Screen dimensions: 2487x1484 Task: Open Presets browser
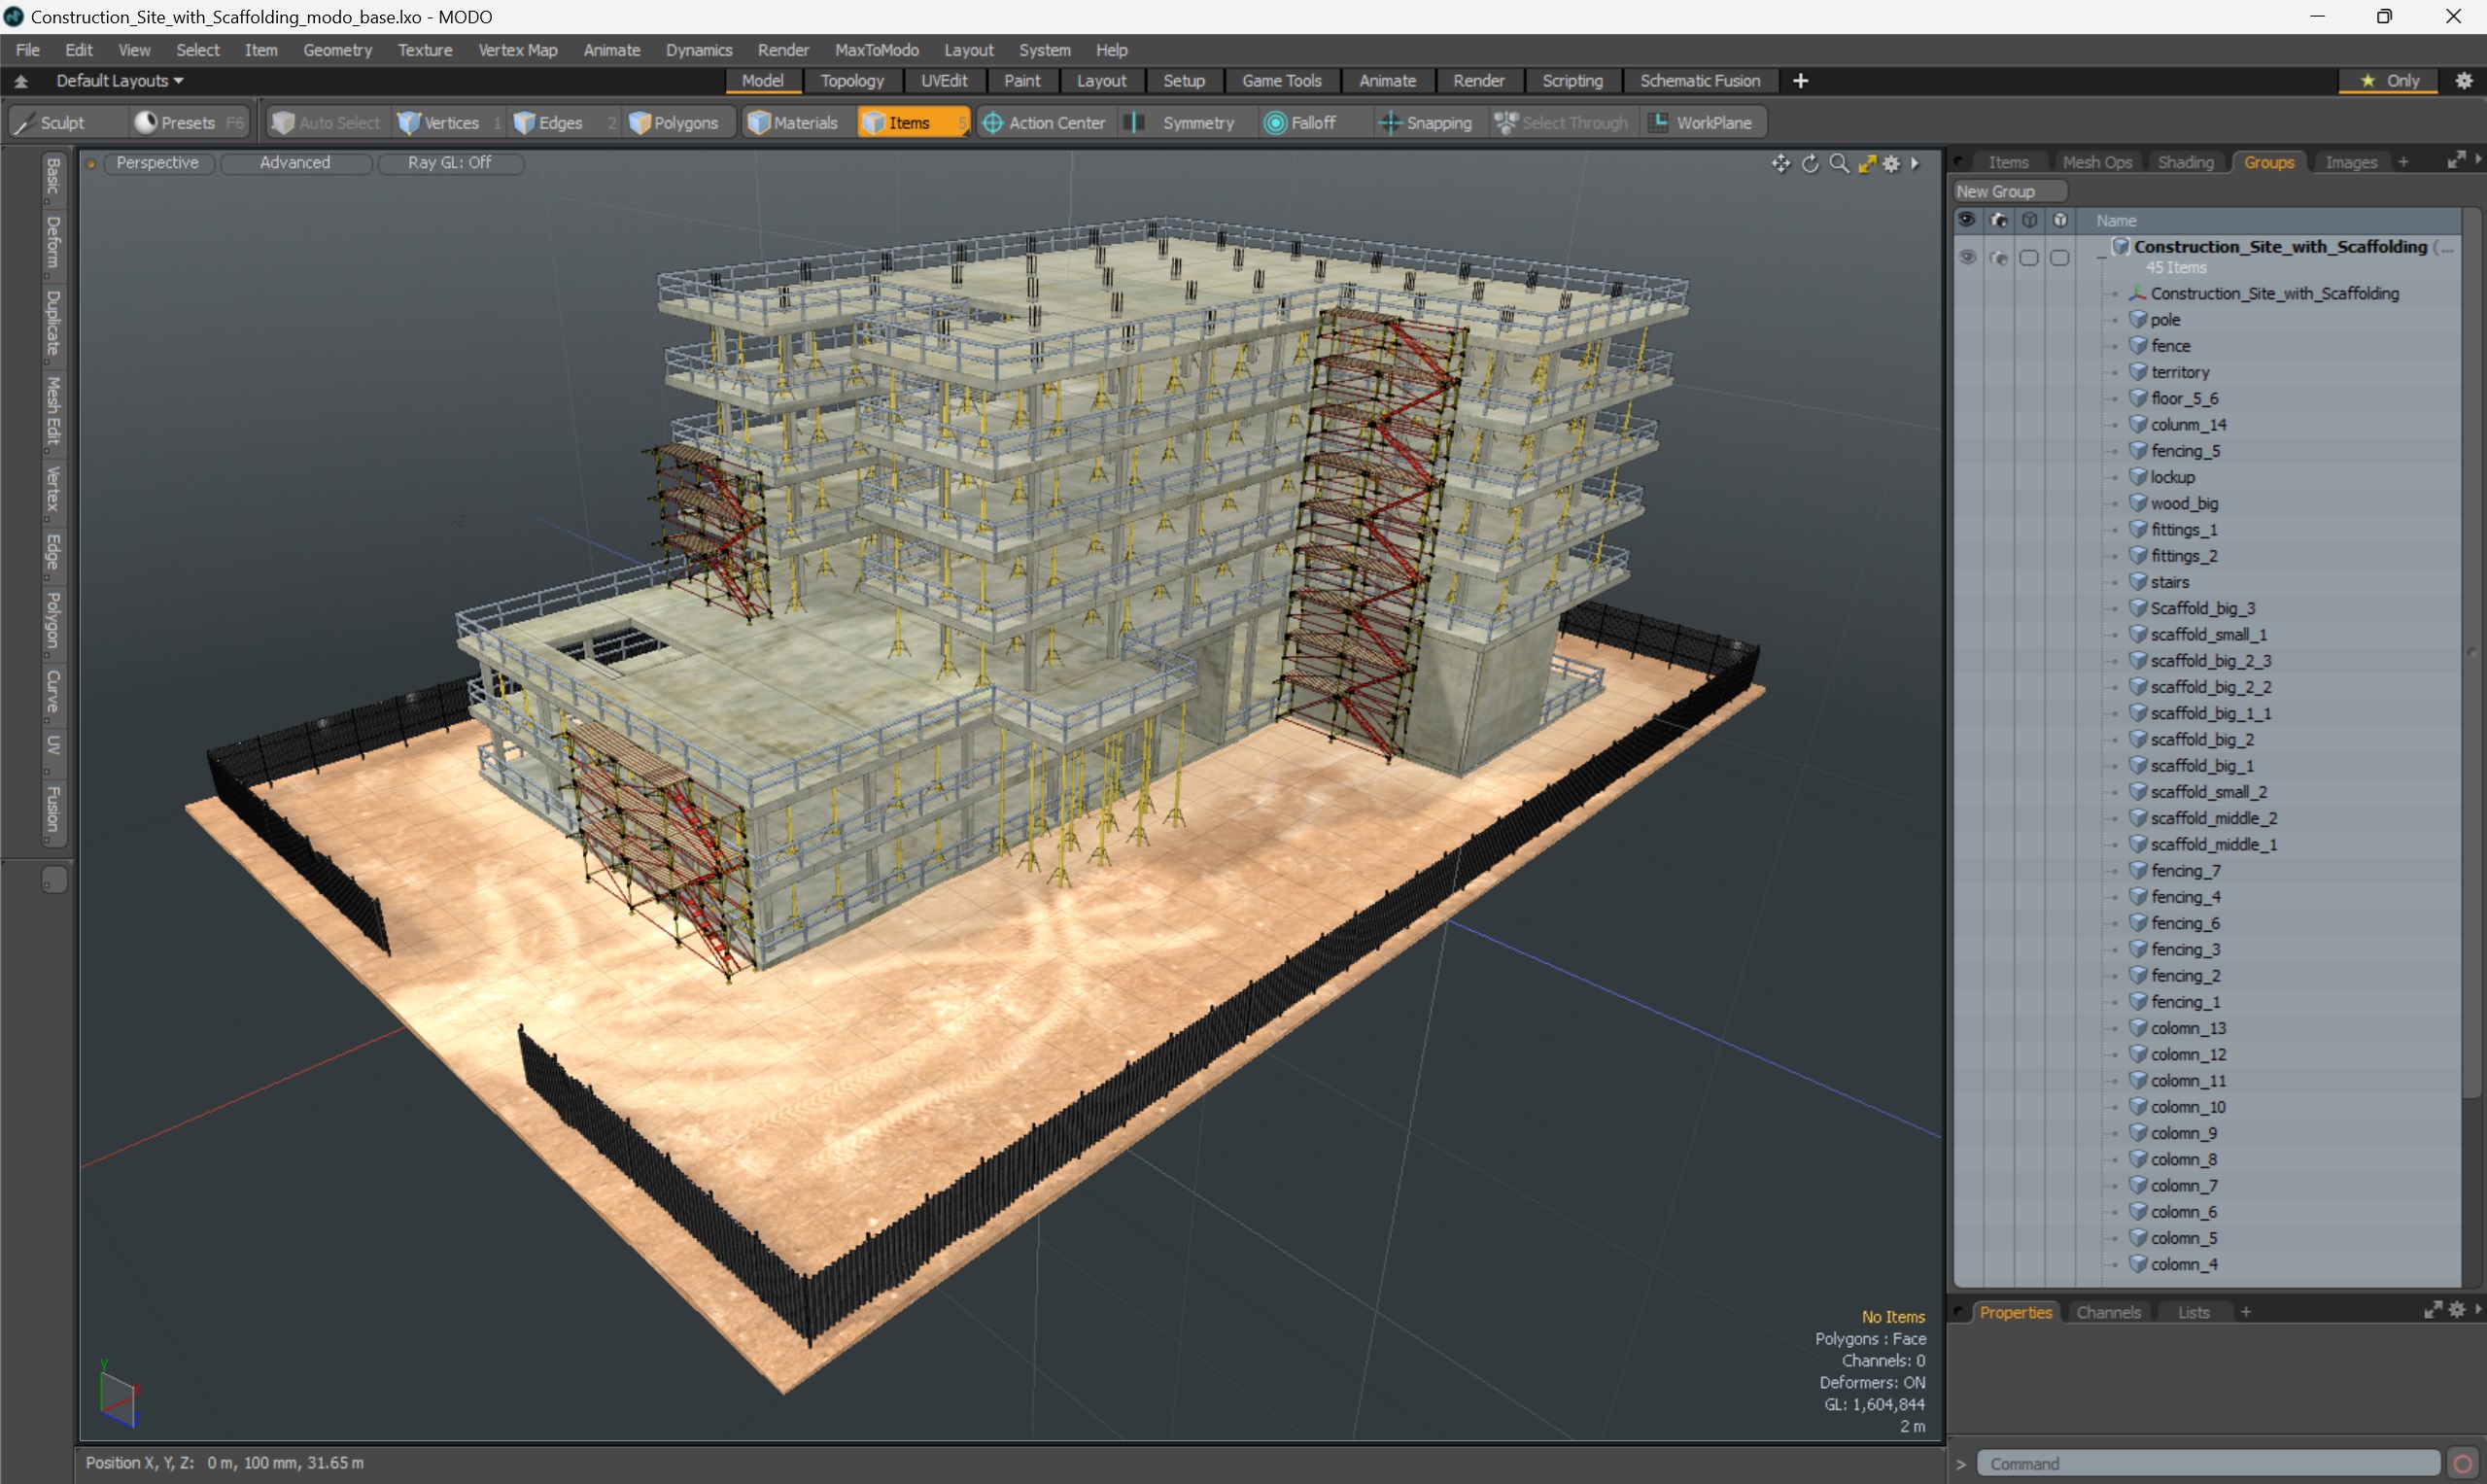pos(188,122)
